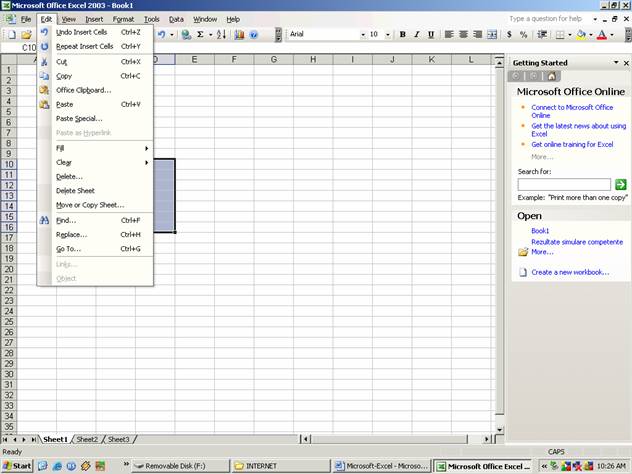Click the Borders toolbar icon
The image size is (632, 474).
click(x=560, y=35)
